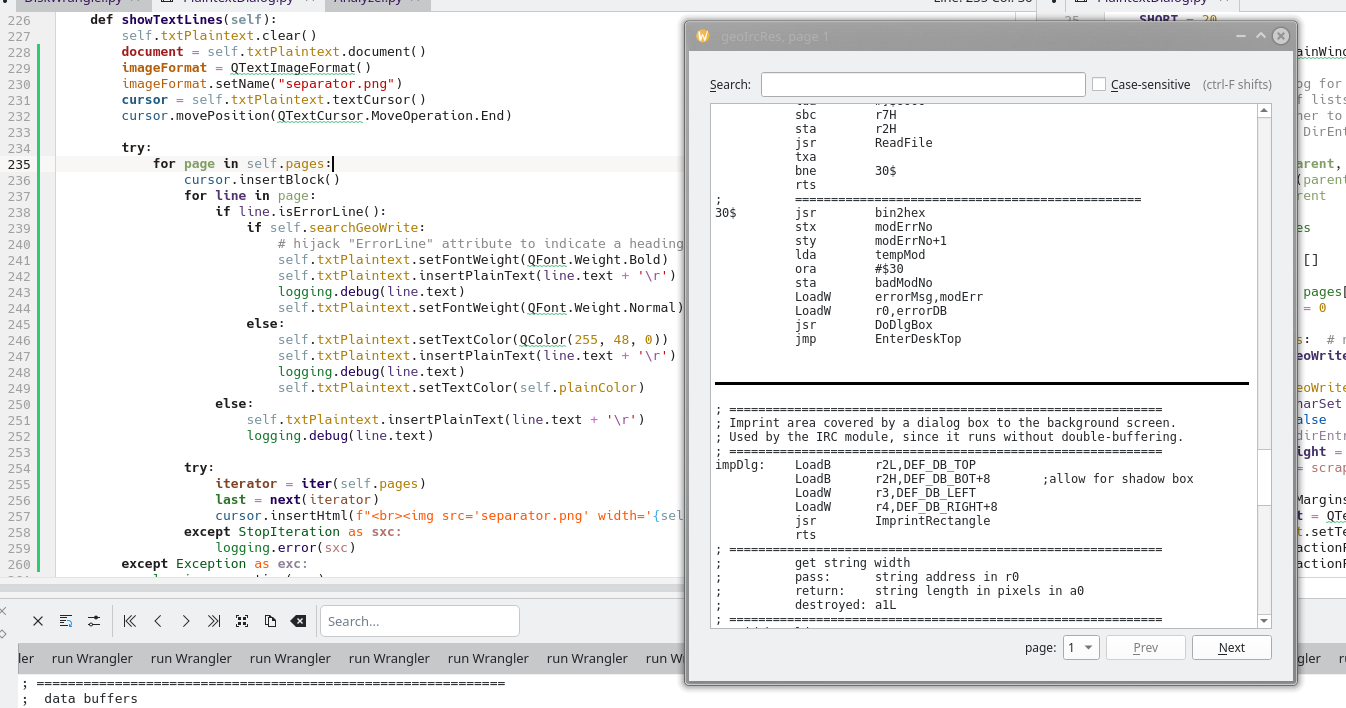This screenshot has width=1346, height=708.
Task: Go to next item with right chevron
Action: coord(186,621)
